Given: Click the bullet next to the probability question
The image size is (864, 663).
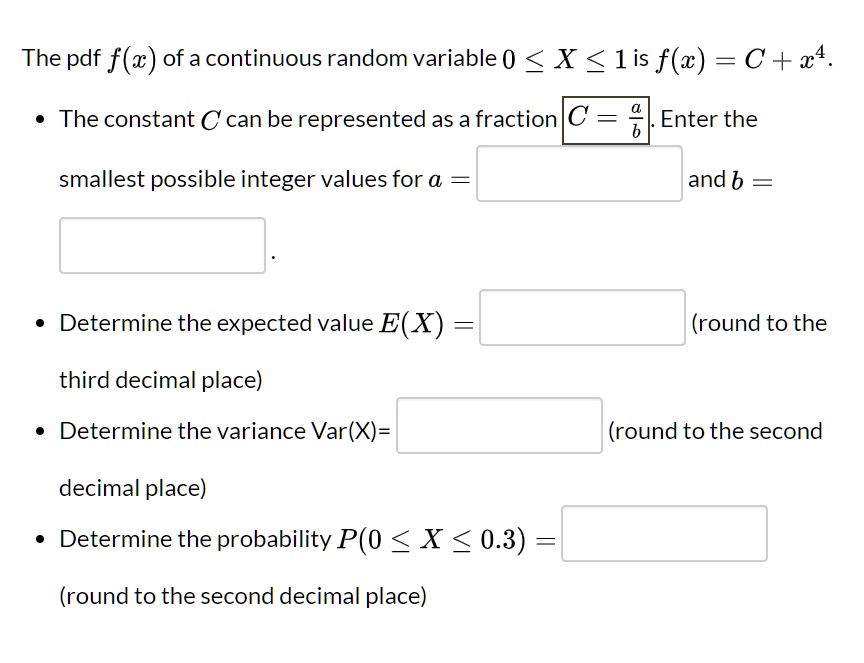Looking at the screenshot, I should pyautogui.click(x=40, y=537).
